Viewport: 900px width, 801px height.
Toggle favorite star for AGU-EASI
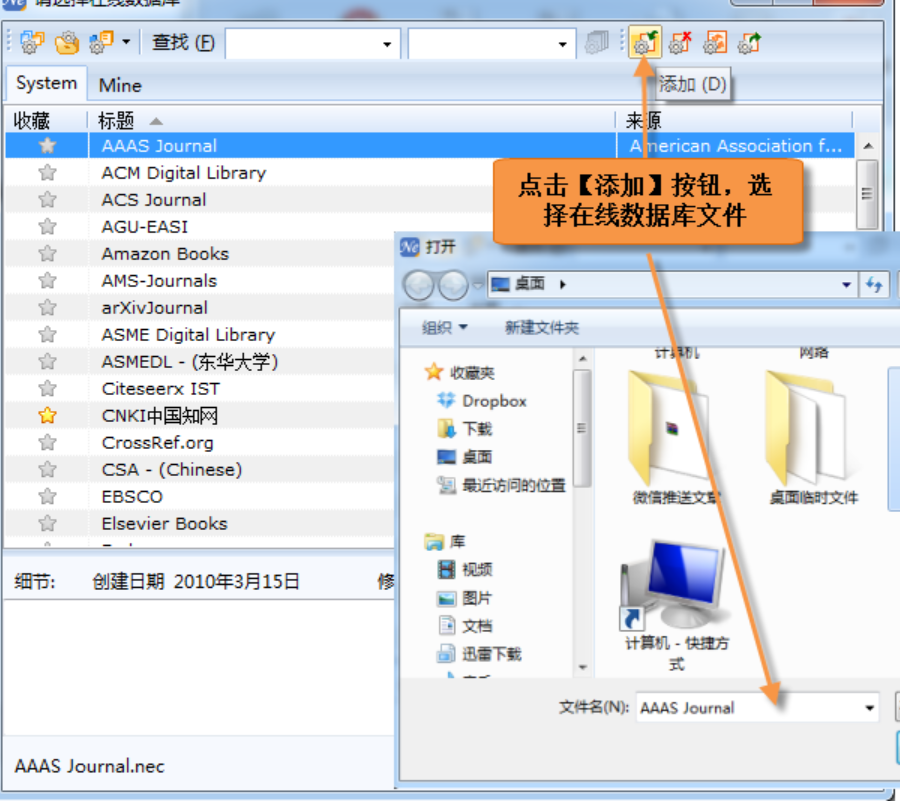pos(47,227)
